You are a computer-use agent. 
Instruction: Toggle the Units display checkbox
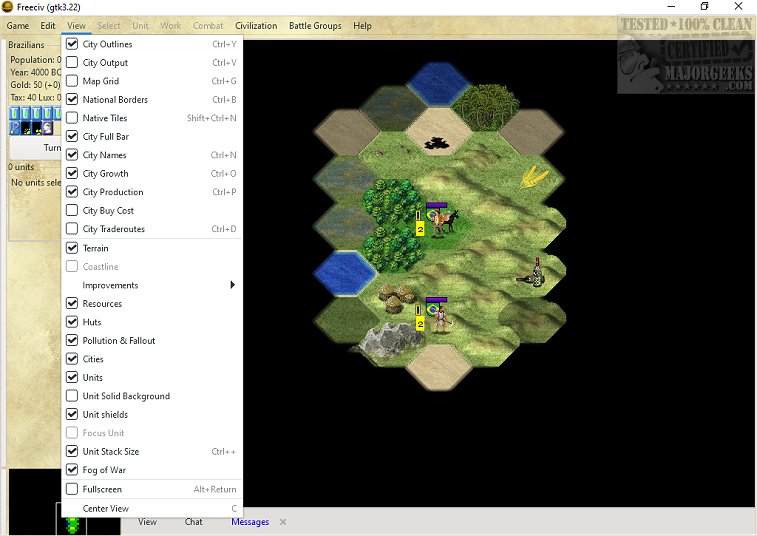click(x=72, y=377)
